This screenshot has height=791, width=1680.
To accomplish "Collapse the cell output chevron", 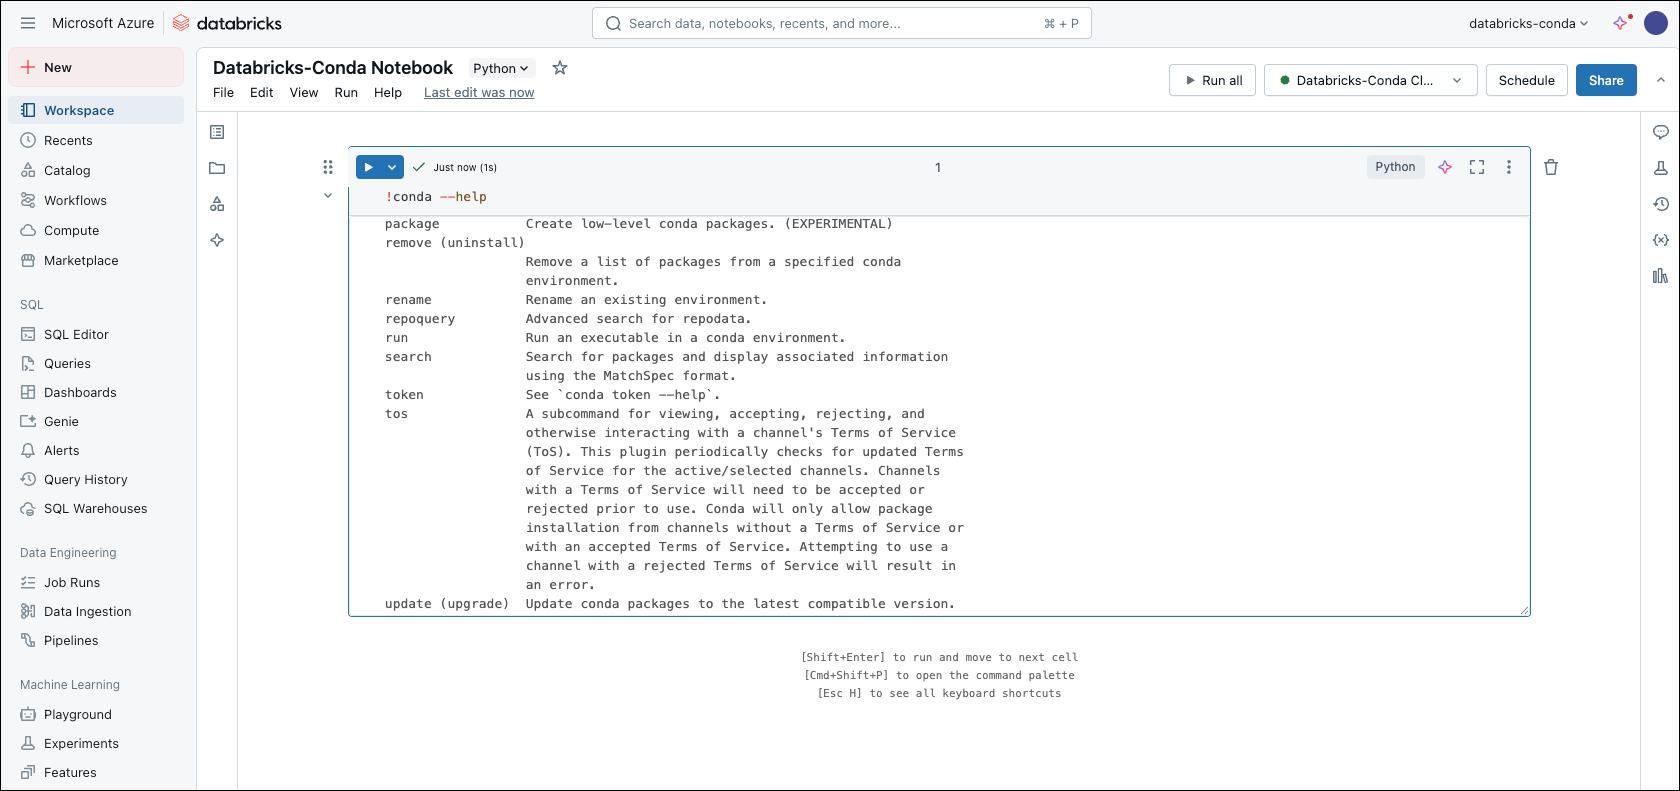I will [x=328, y=196].
